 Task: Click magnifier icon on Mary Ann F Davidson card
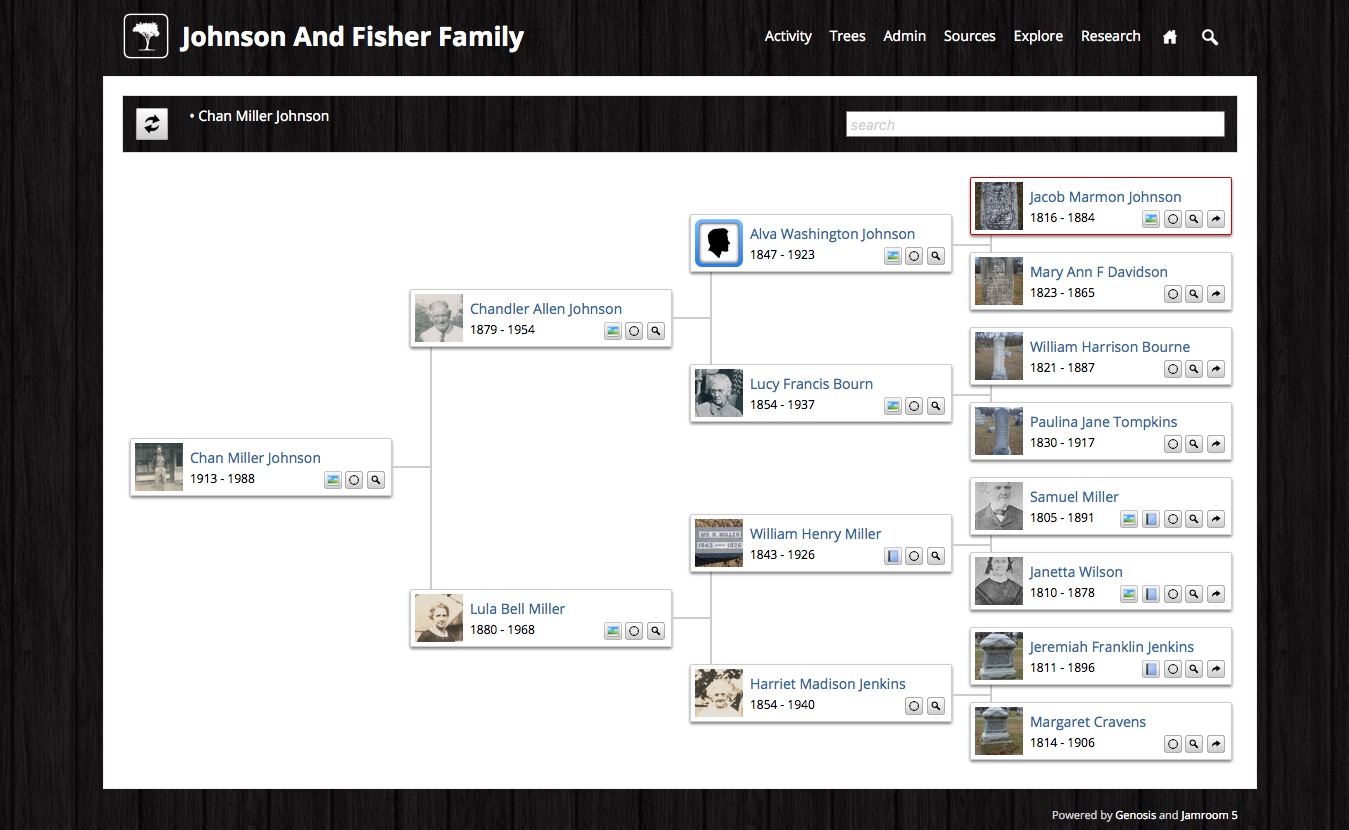[1194, 294]
